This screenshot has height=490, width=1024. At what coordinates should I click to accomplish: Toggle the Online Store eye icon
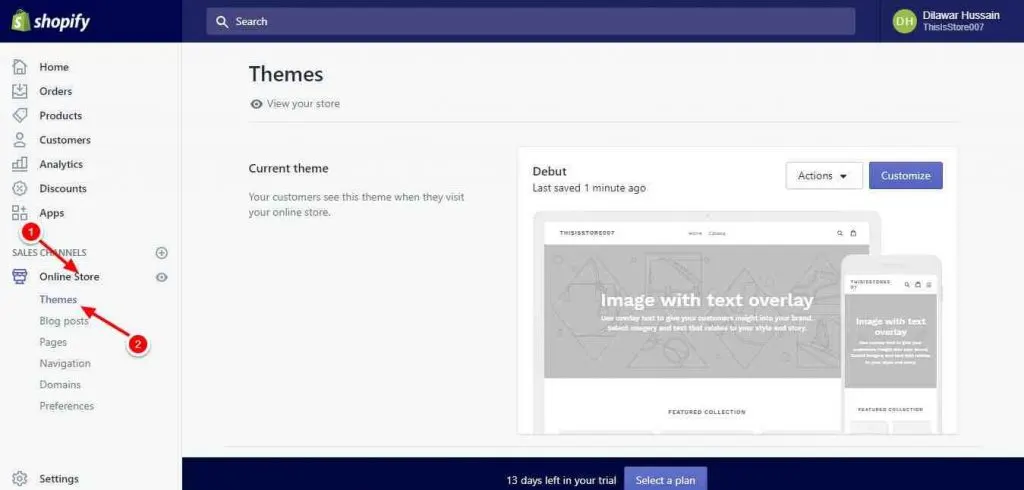162,277
